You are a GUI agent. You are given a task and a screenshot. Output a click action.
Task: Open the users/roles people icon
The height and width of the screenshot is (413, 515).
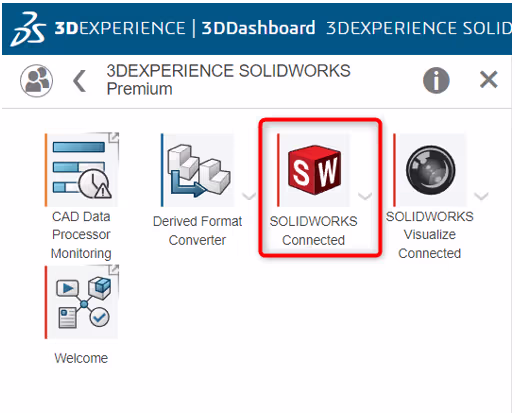36,81
